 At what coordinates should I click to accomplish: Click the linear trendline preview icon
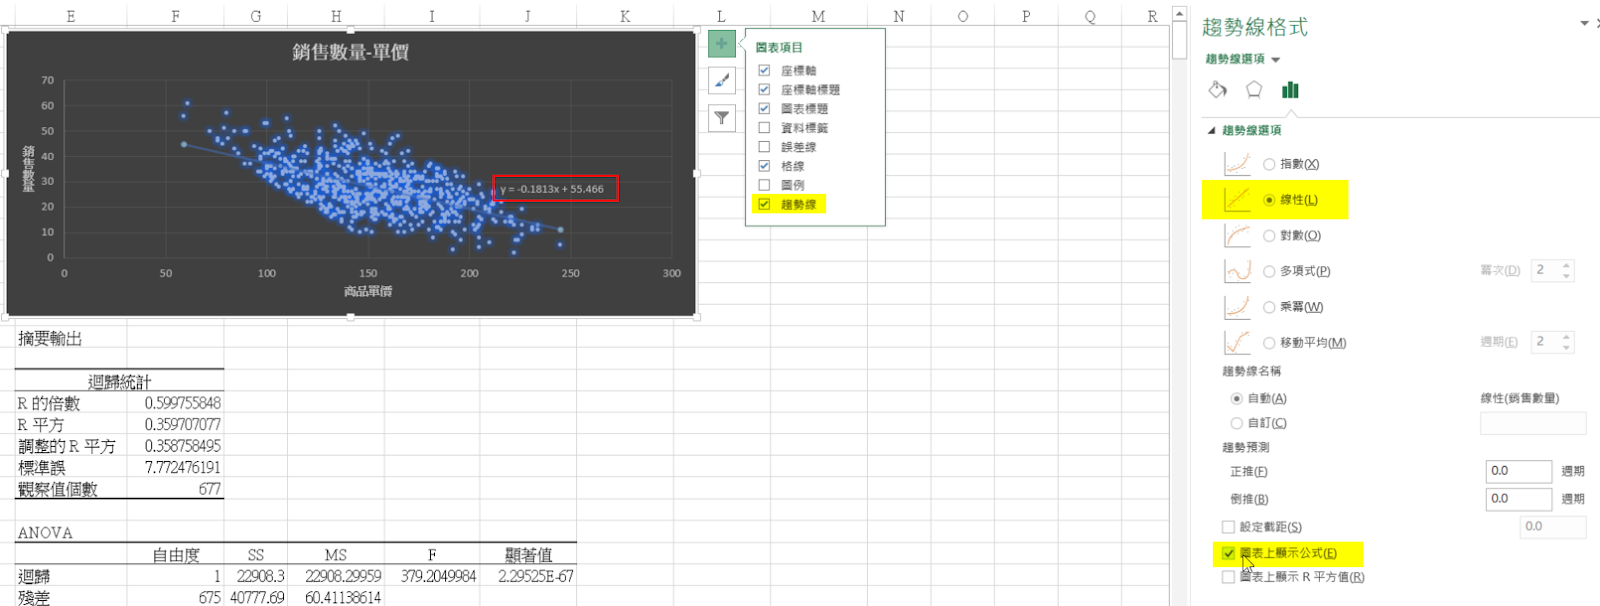pyautogui.click(x=1237, y=200)
